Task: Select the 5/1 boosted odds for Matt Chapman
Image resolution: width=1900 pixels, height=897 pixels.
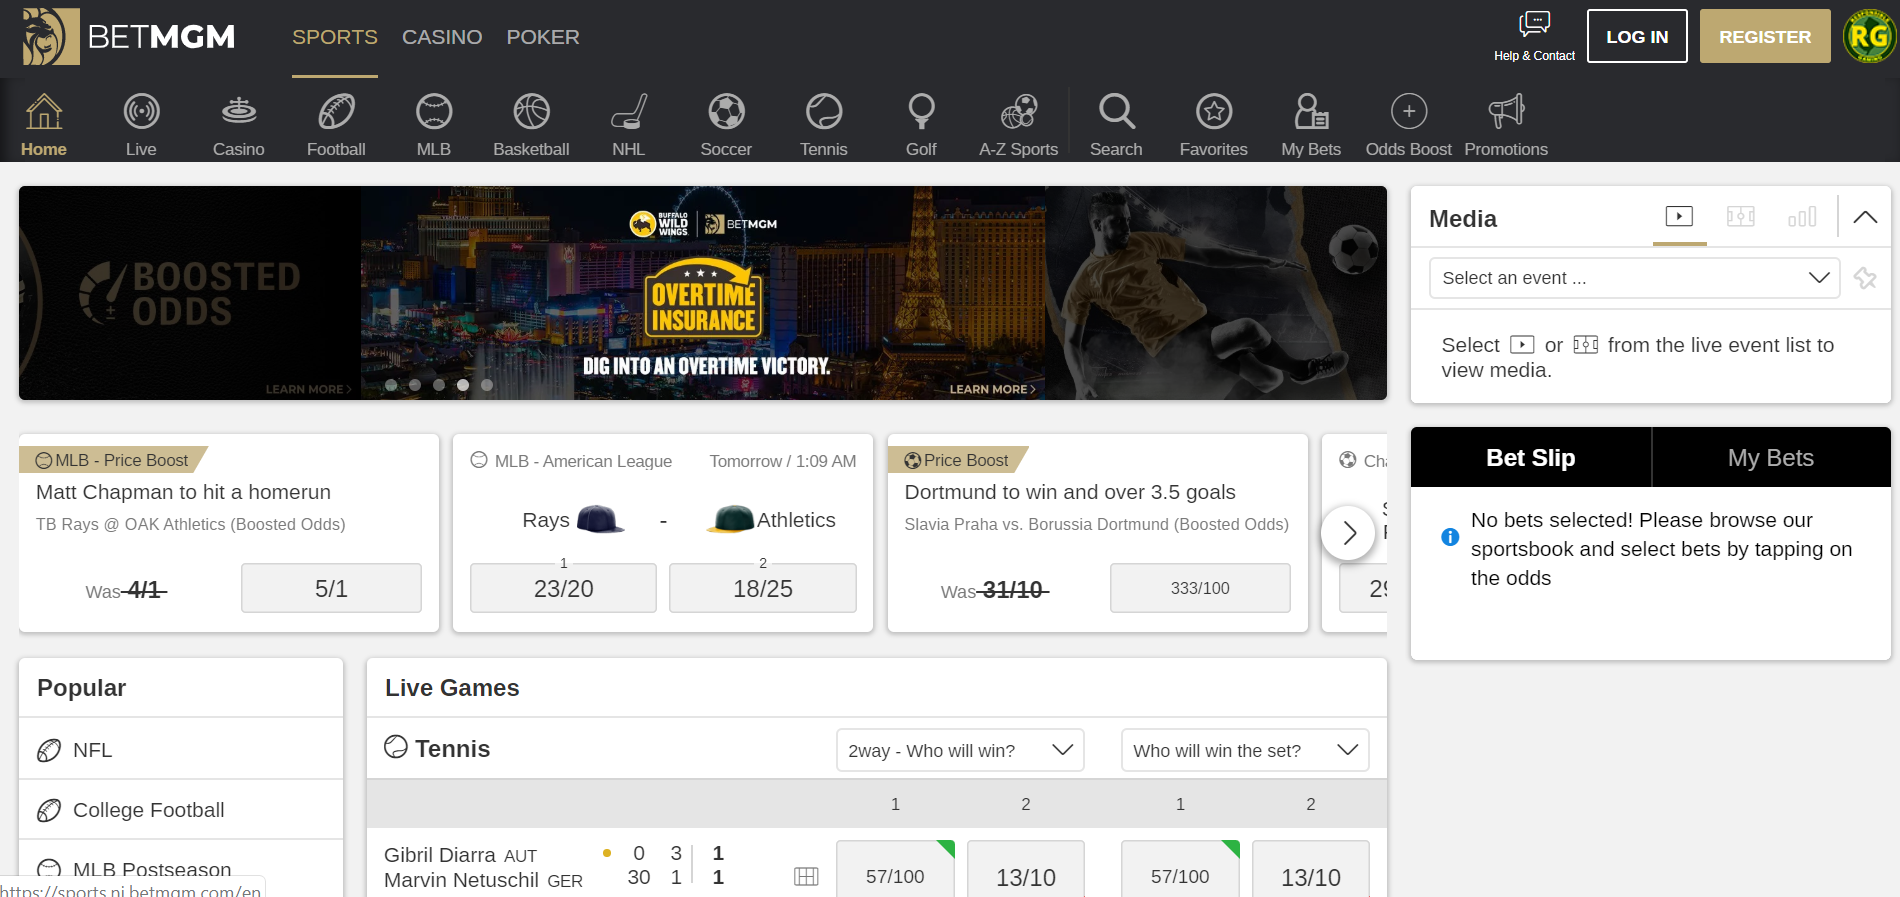Action: (x=331, y=588)
